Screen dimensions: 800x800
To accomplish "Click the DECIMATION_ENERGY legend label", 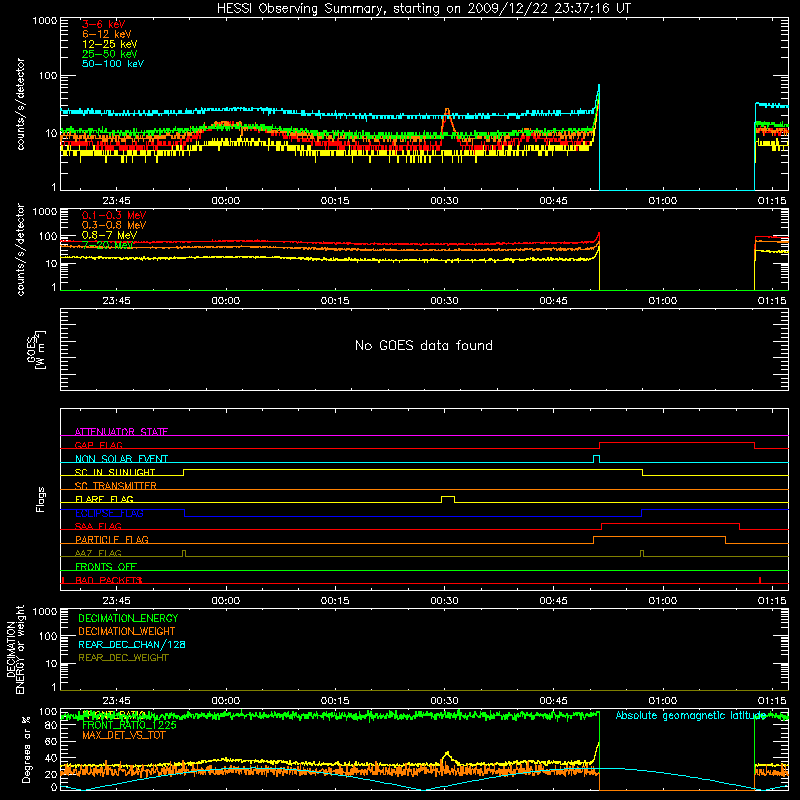I will [128, 618].
